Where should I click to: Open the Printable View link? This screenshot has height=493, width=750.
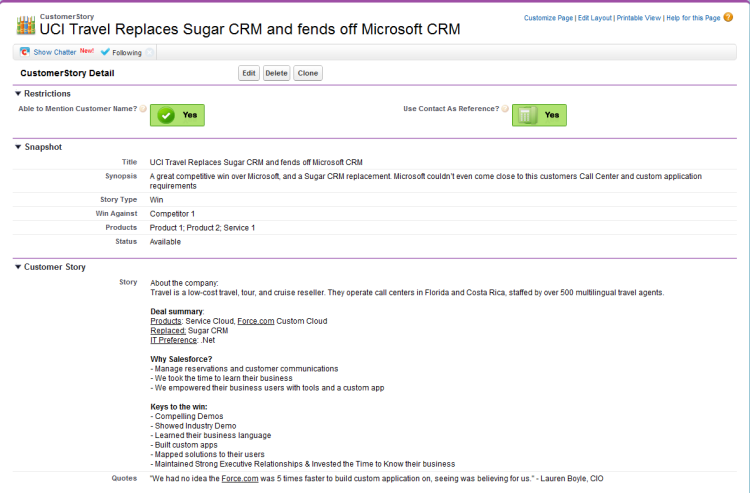[639, 18]
